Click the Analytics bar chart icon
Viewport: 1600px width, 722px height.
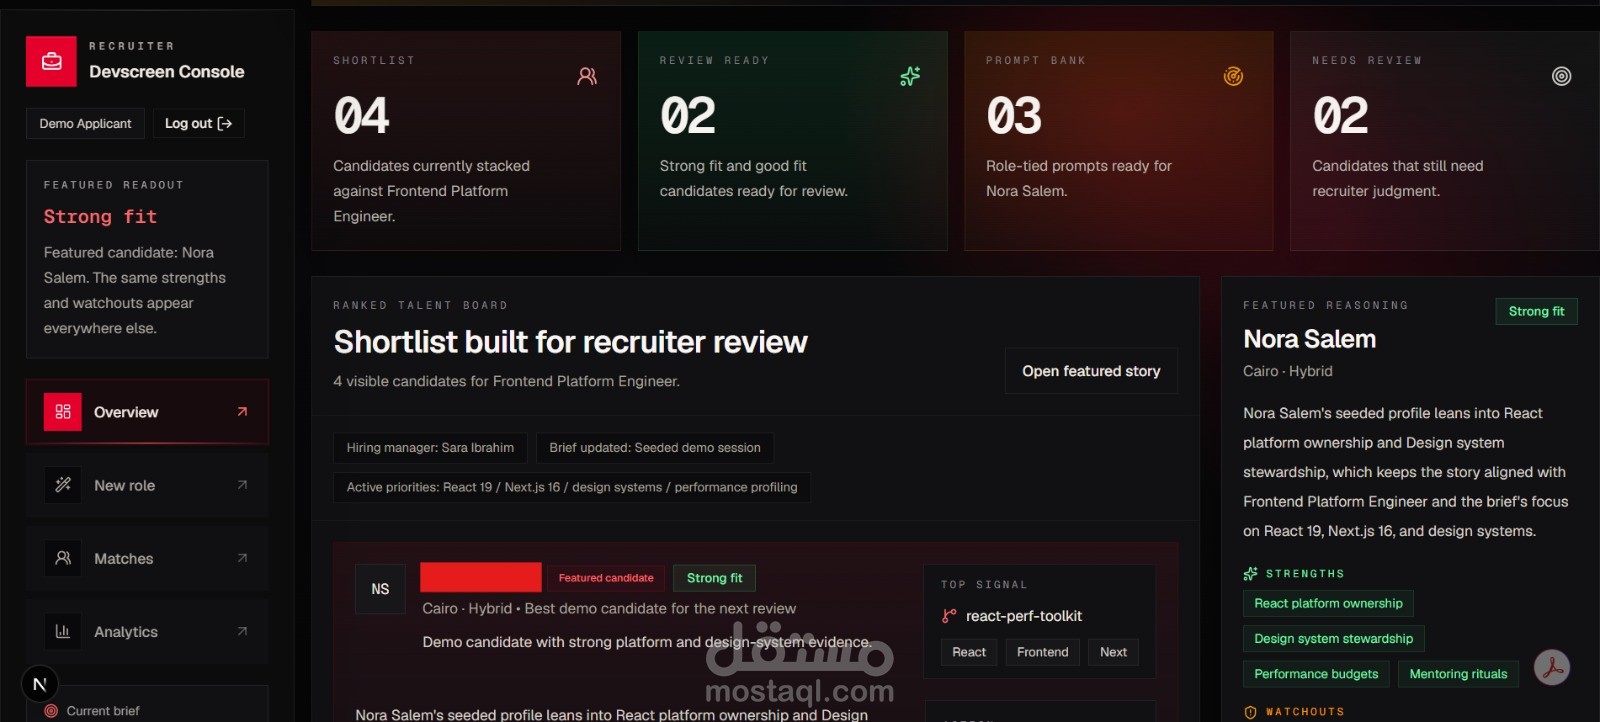click(63, 631)
